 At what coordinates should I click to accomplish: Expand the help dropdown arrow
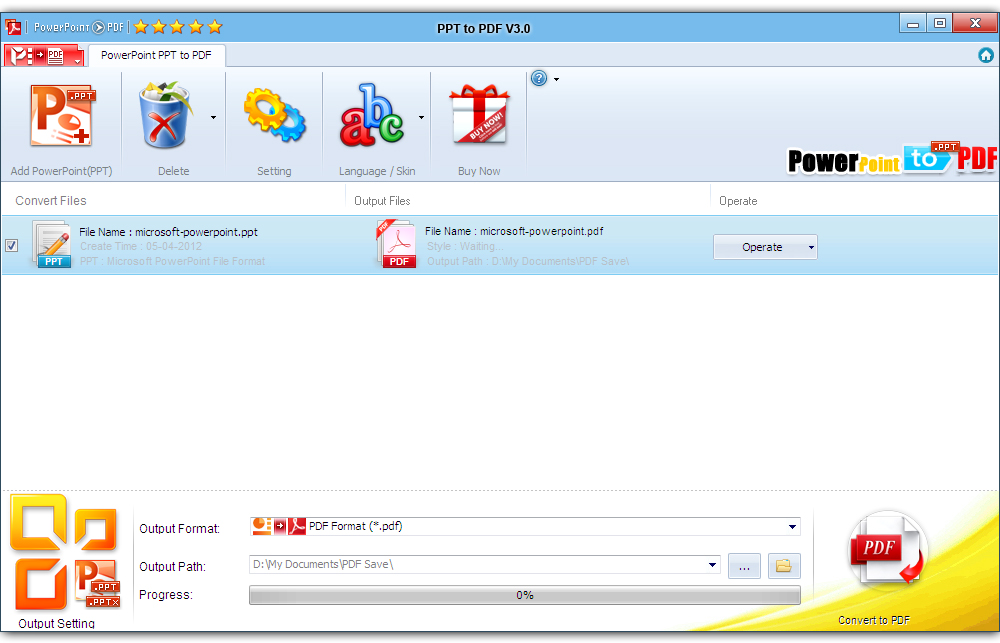[556, 79]
